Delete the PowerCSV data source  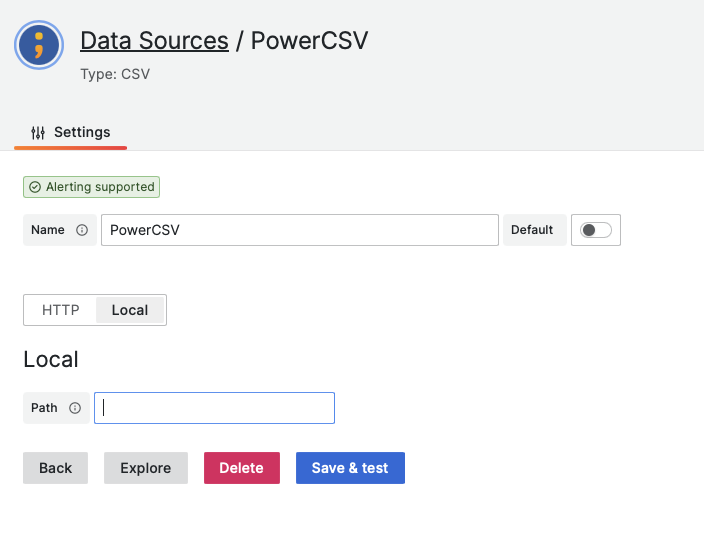click(242, 468)
